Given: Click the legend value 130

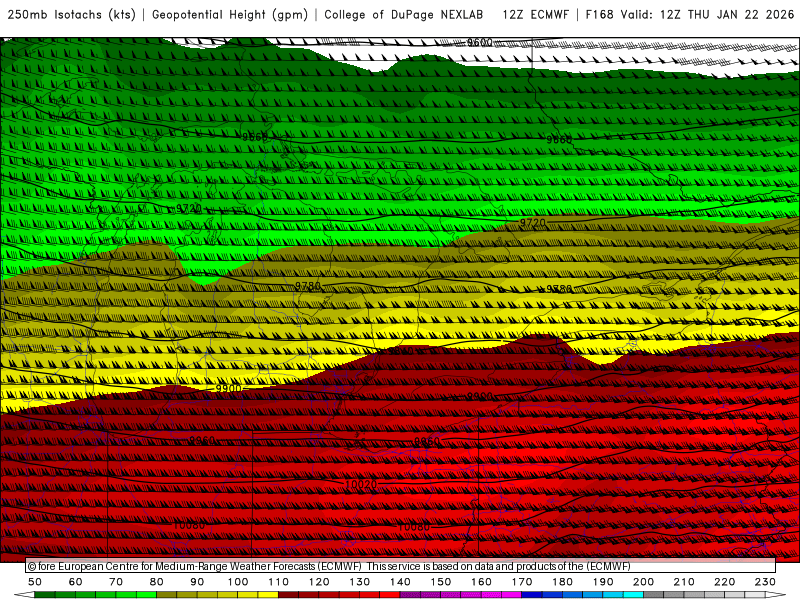Looking at the screenshot, I should (x=360, y=582).
